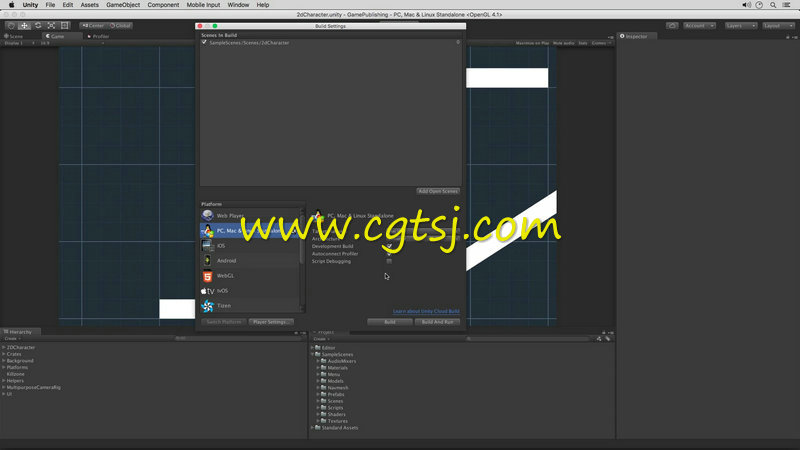800x450 pixels.
Task: Toggle Script Debugging checkbox
Action: tap(389, 261)
